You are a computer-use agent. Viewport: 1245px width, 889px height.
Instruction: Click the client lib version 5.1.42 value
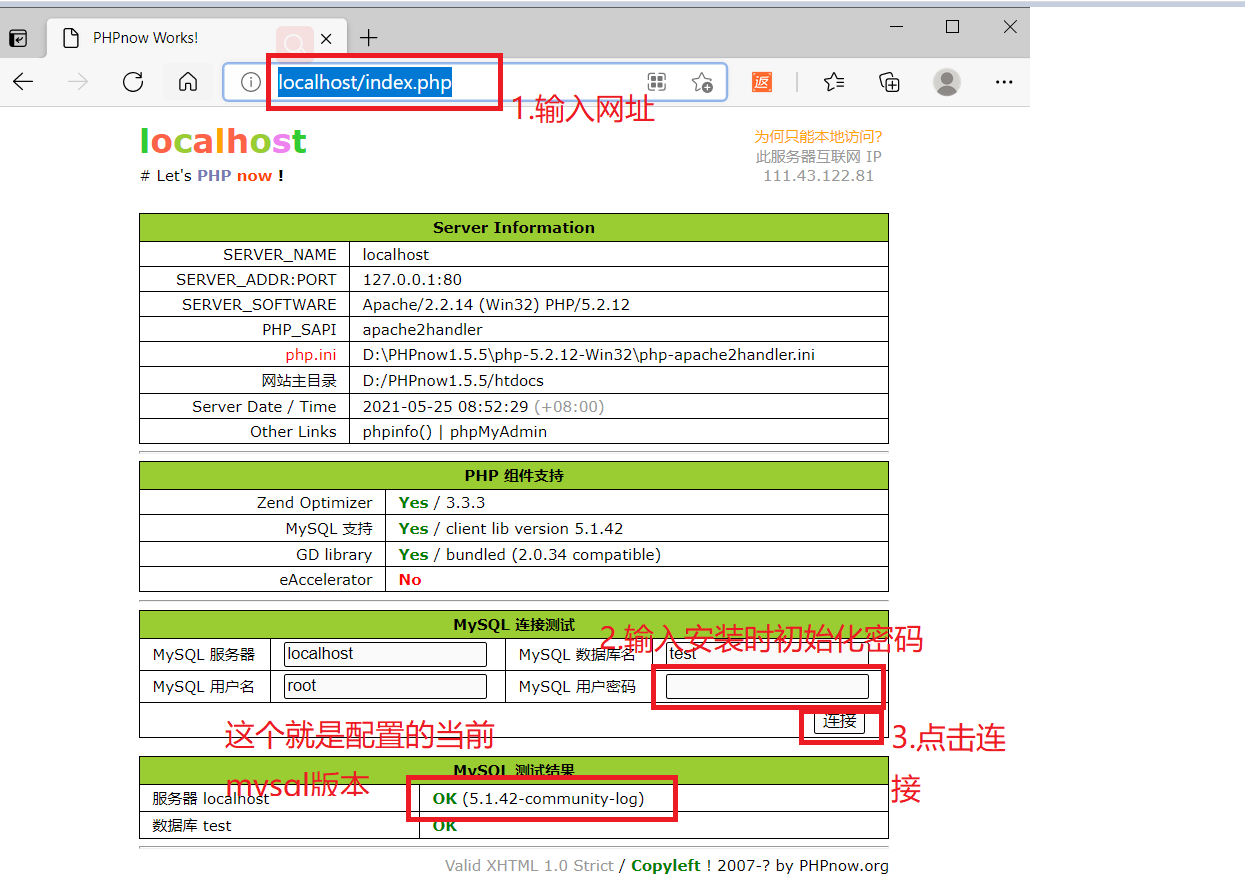click(x=534, y=528)
